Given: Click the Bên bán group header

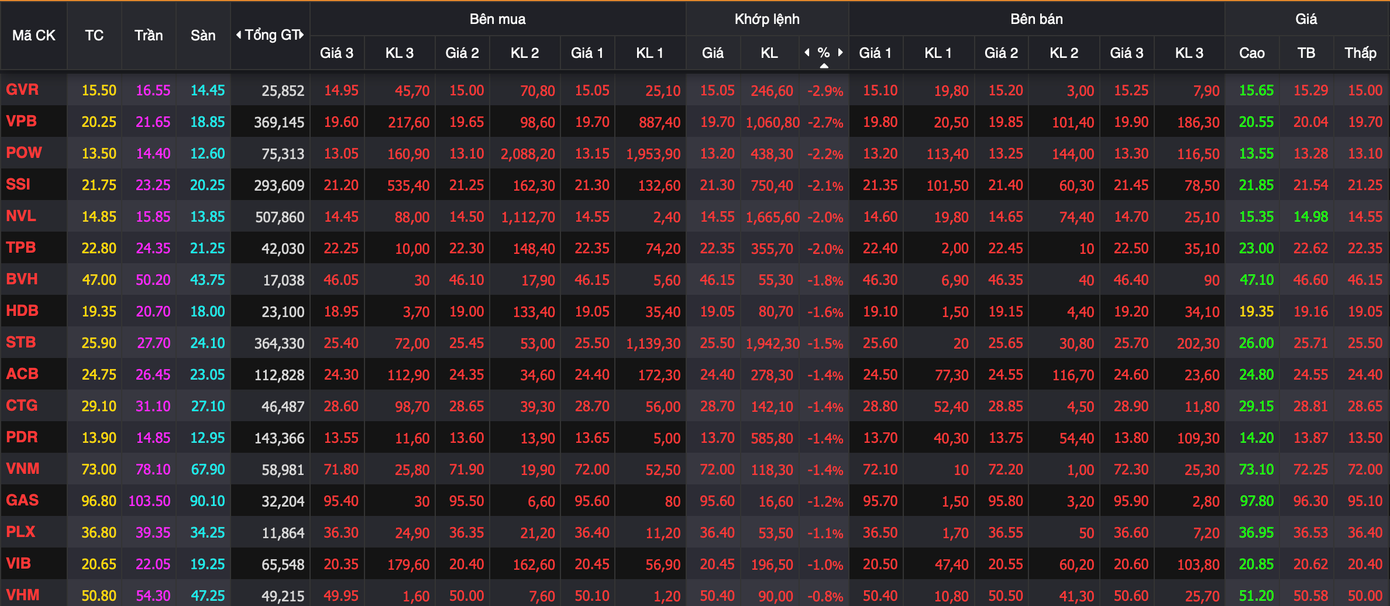Looking at the screenshot, I should pos(1036,19).
